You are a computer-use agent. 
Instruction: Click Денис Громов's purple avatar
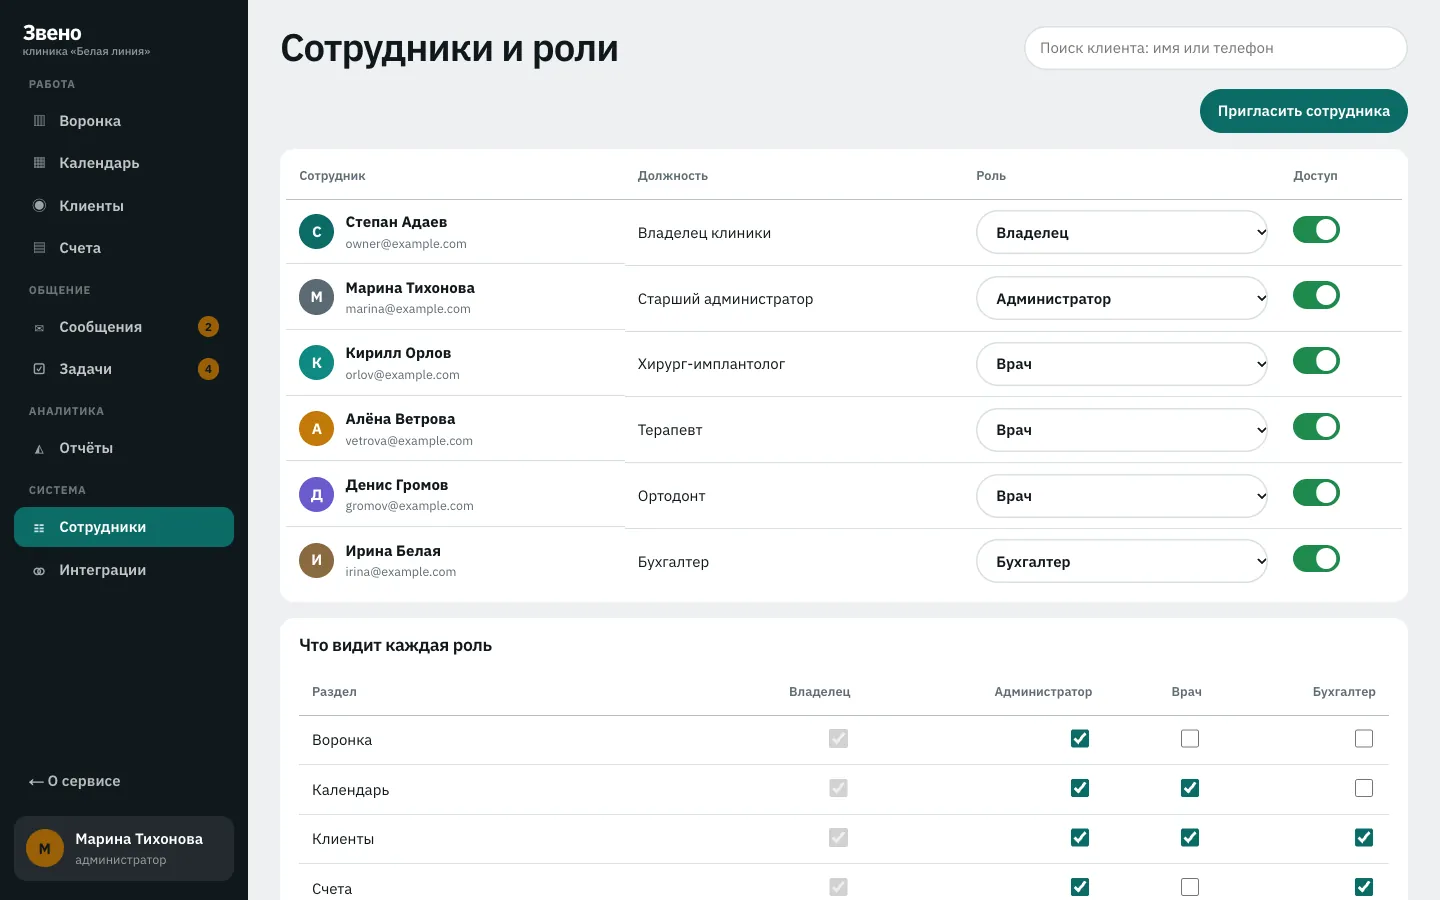click(x=316, y=495)
